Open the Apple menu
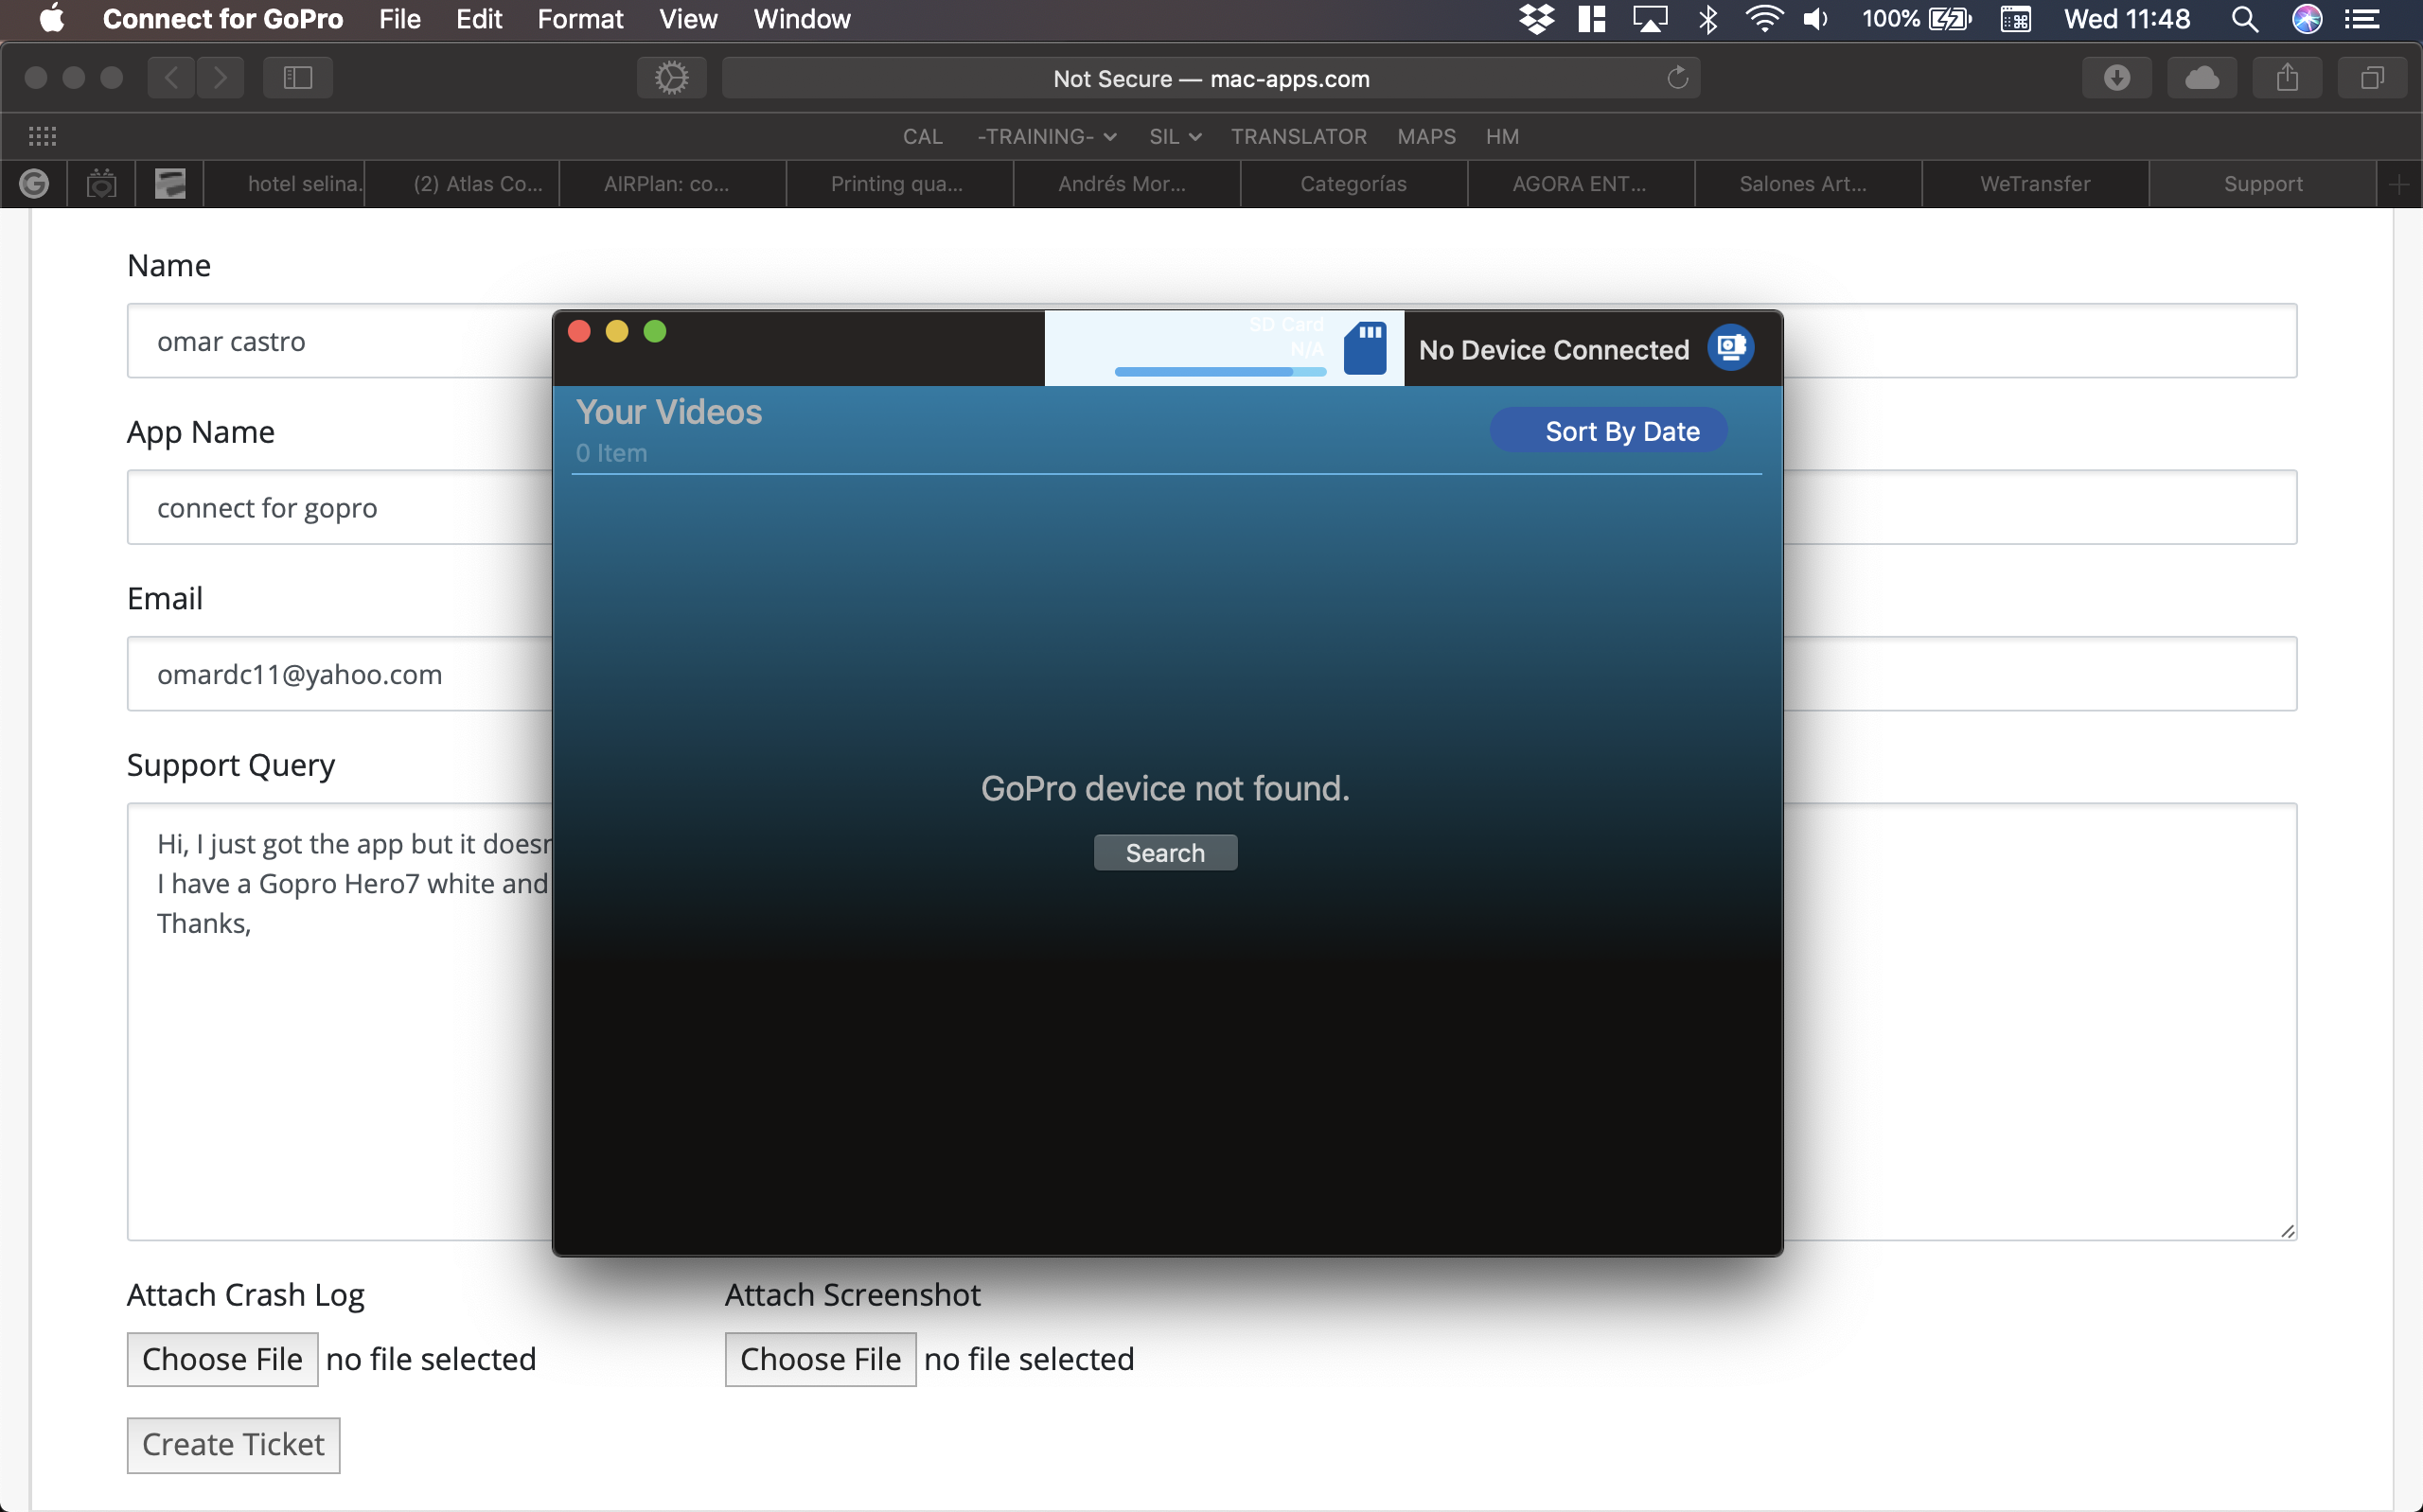Viewport: 2423px width, 1512px height. tap(51, 19)
